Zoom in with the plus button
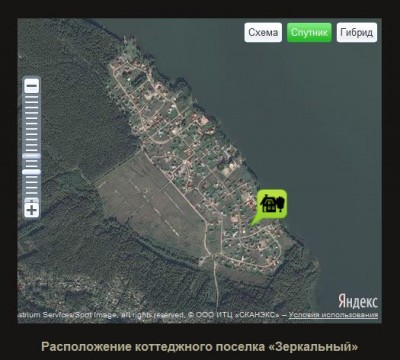Screen dimensions: 400x360 tap(32, 210)
